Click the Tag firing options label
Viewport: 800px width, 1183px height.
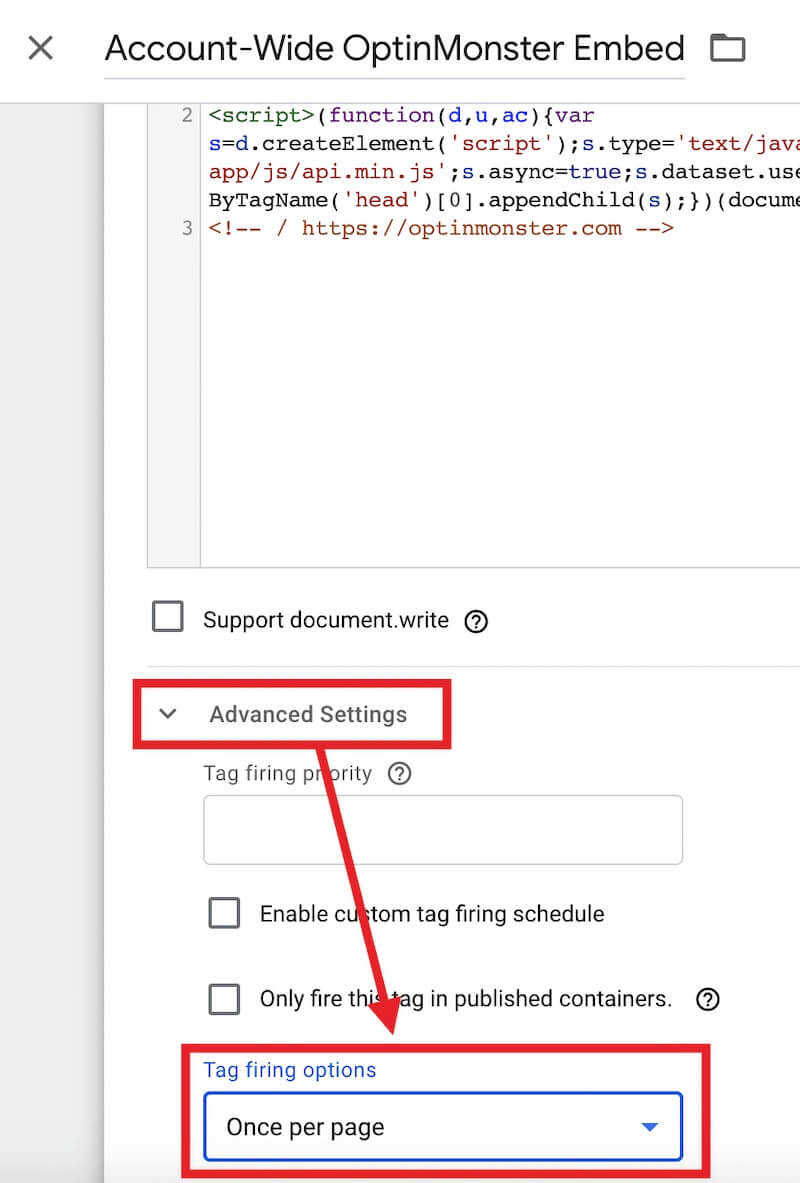(290, 1070)
